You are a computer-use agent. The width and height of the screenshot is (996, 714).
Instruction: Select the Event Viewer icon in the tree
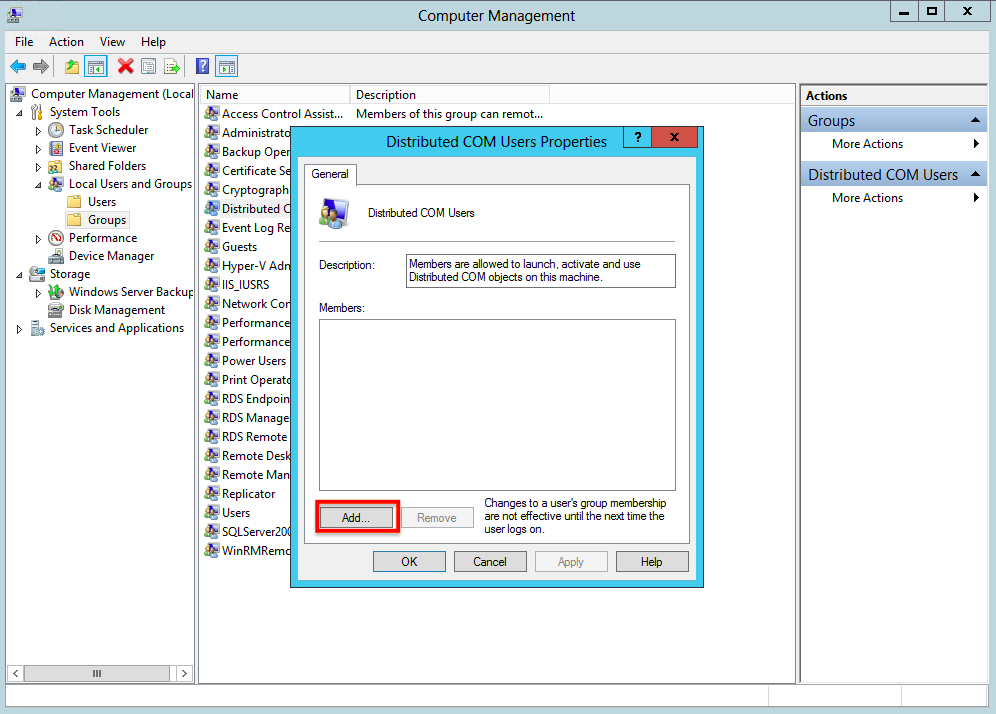point(57,148)
